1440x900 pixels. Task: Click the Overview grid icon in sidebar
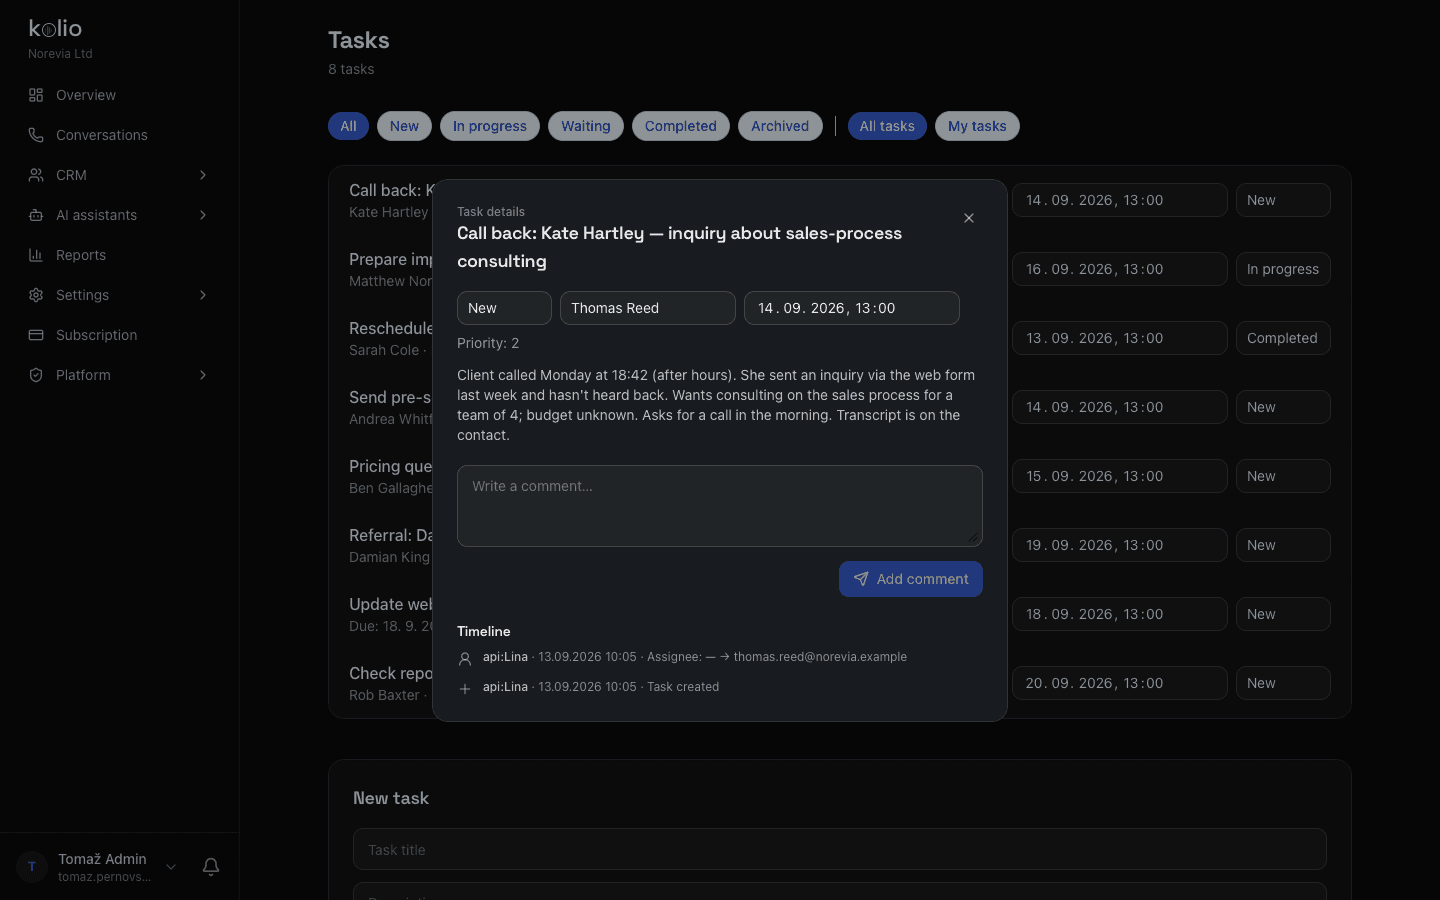pos(36,95)
